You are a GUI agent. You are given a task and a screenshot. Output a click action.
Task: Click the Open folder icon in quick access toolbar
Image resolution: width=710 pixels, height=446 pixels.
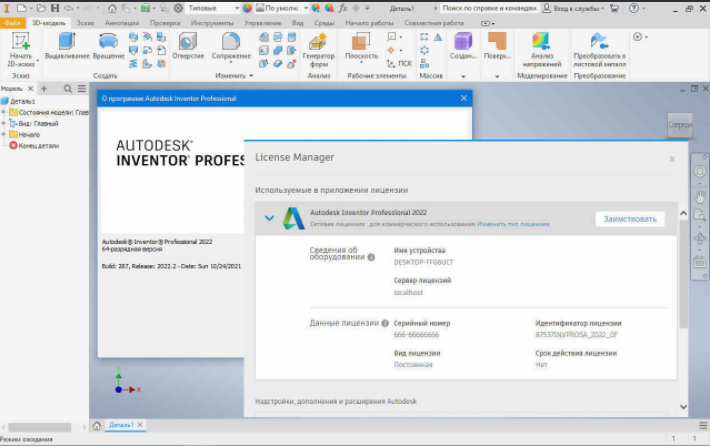click(41, 8)
